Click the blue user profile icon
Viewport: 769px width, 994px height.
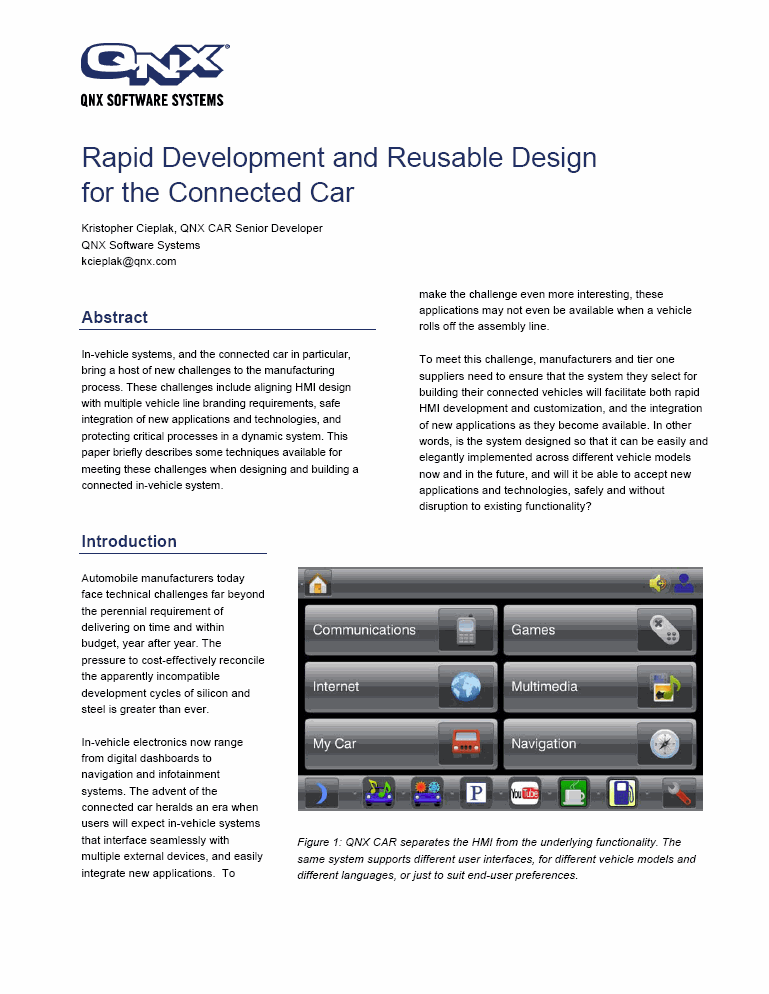click(x=683, y=583)
